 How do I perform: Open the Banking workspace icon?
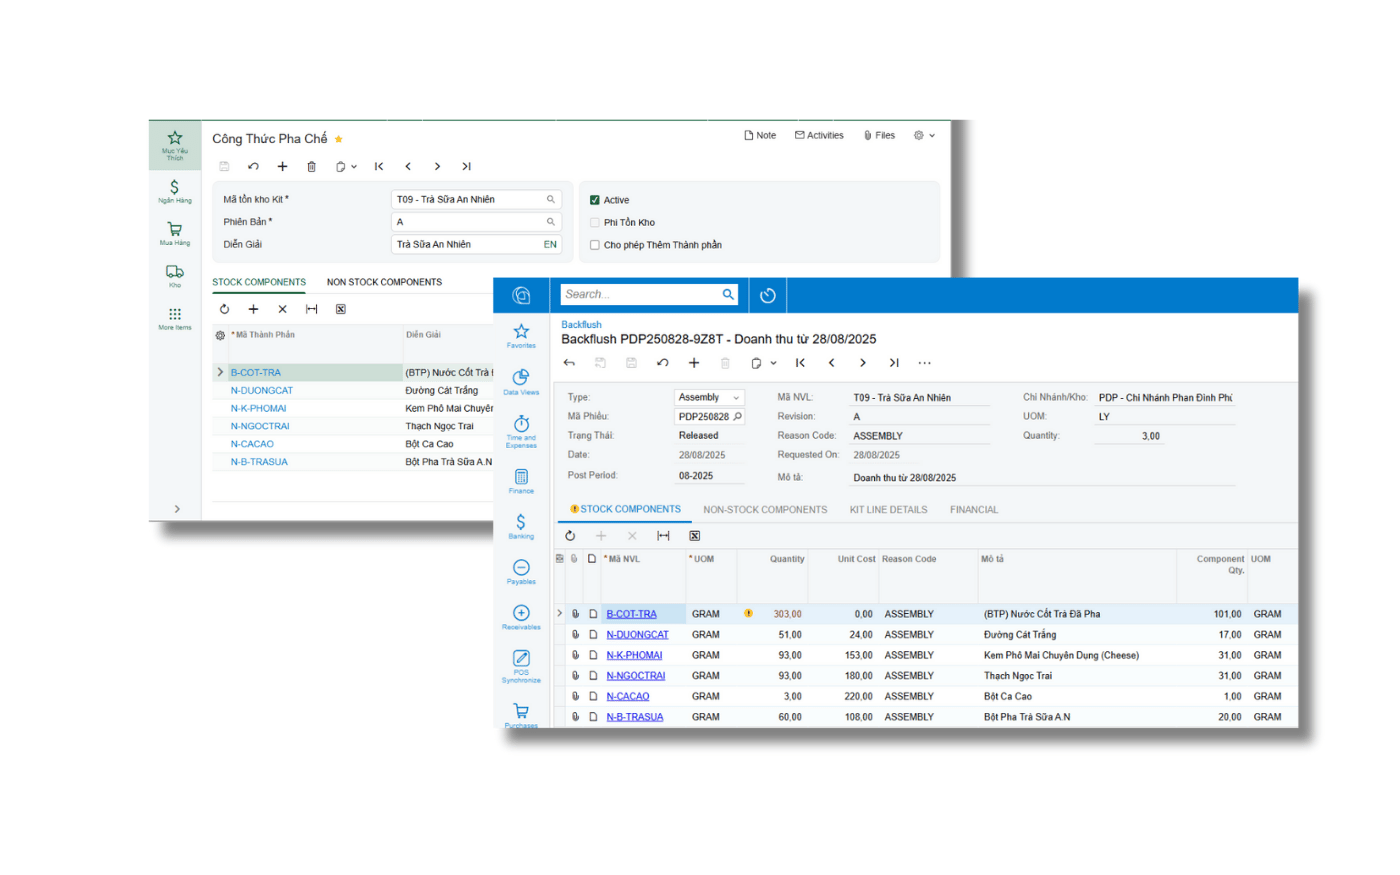click(521, 526)
